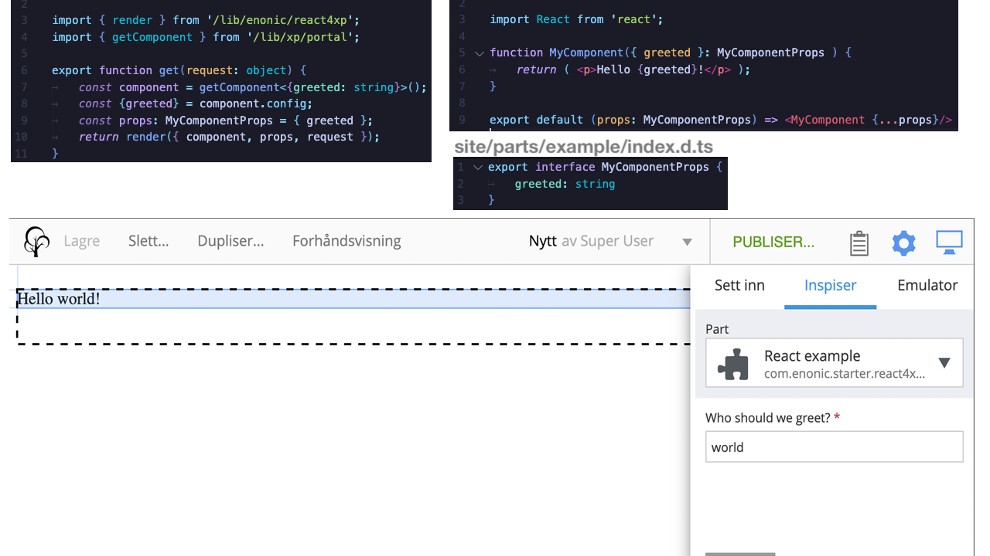Click the 'const {greeted} = component.config' line
Viewport: 990px width, 556px height.
point(195,104)
